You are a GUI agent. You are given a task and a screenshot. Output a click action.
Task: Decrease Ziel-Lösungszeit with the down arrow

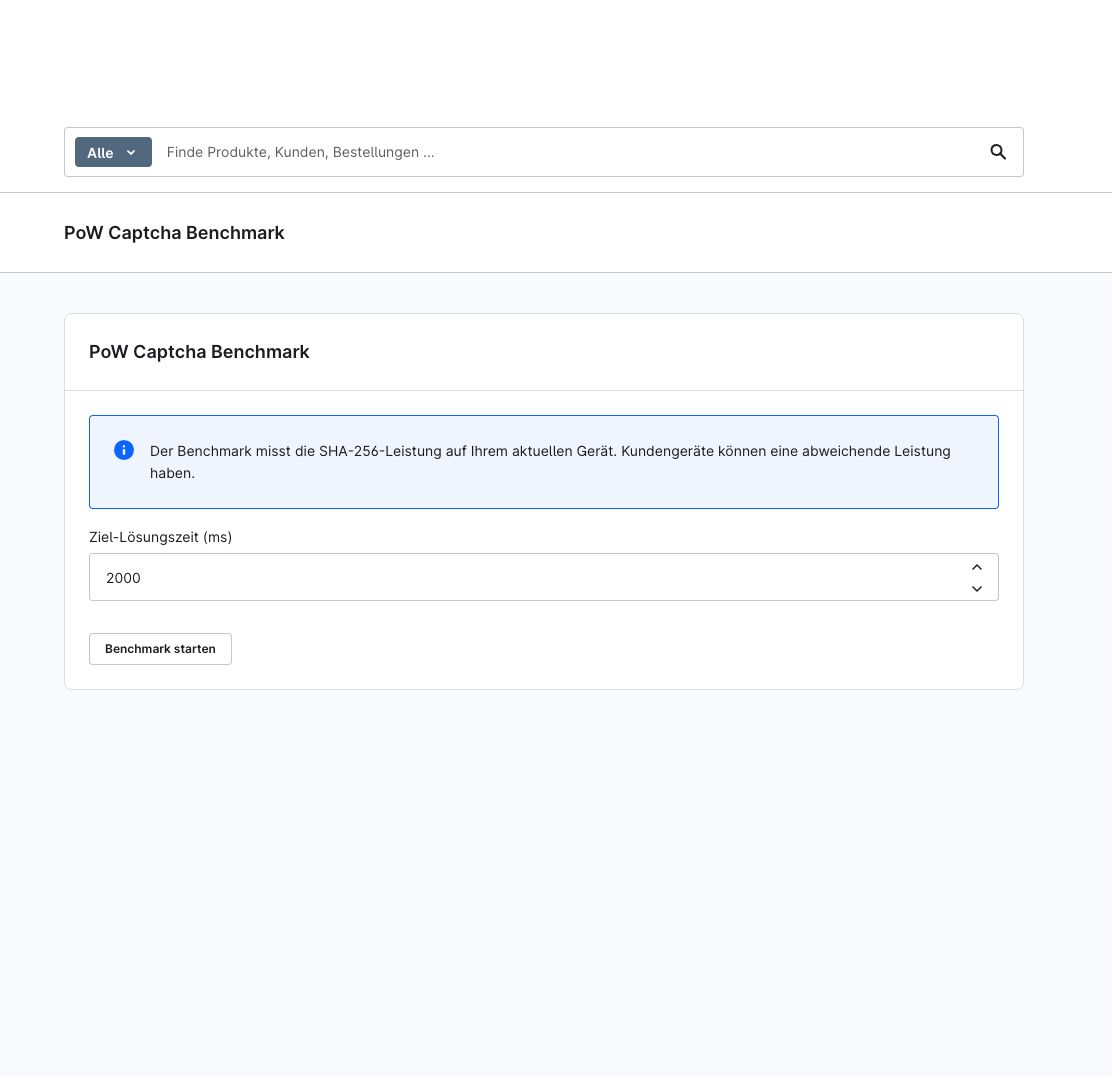tap(977, 589)
